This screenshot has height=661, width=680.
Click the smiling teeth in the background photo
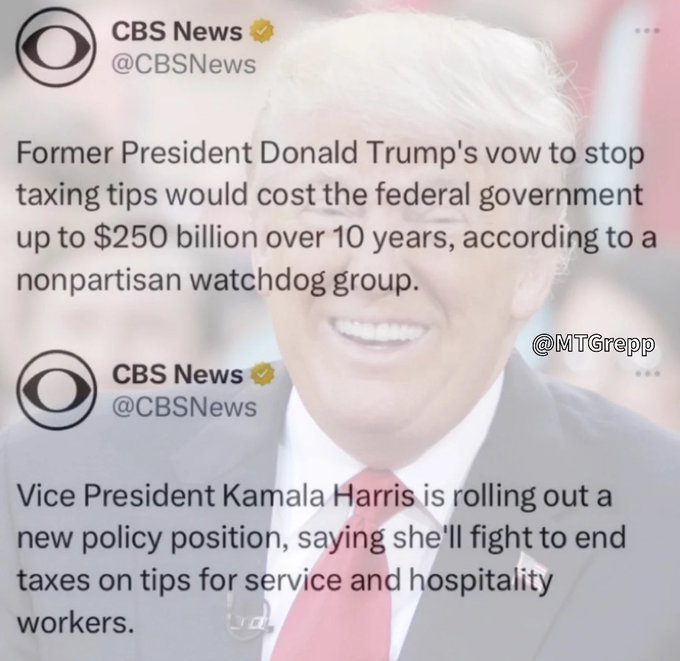[x=379, y=332]
